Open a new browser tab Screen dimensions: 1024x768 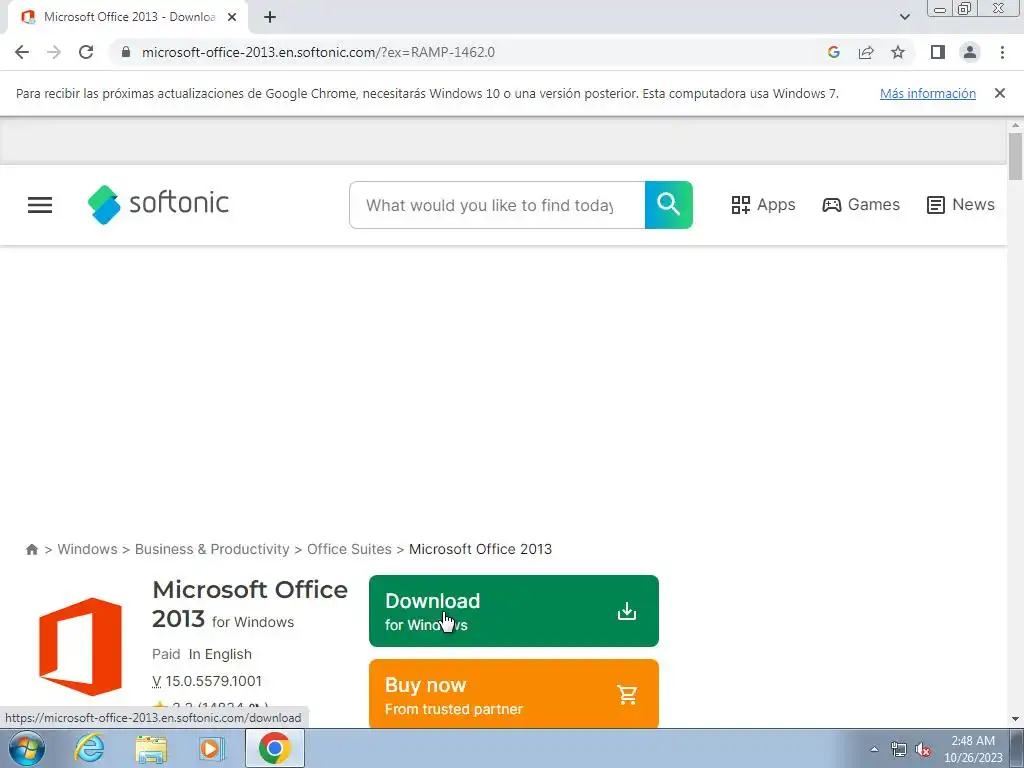point(270,17)
